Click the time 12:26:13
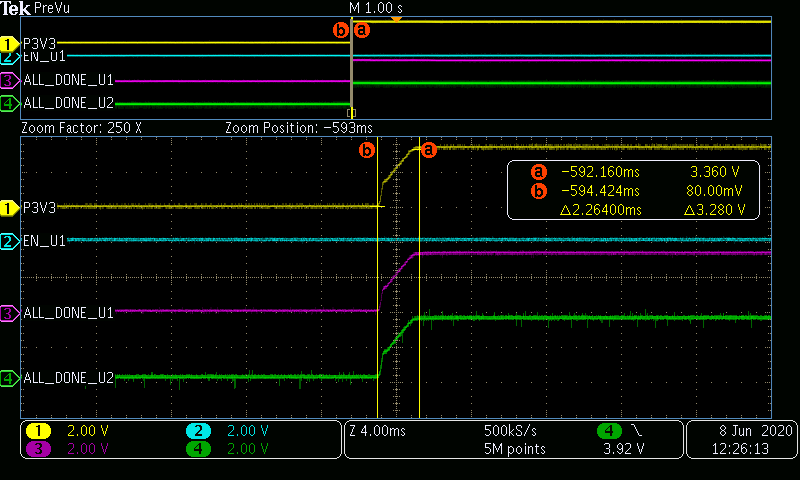 [x=740, y=449]
